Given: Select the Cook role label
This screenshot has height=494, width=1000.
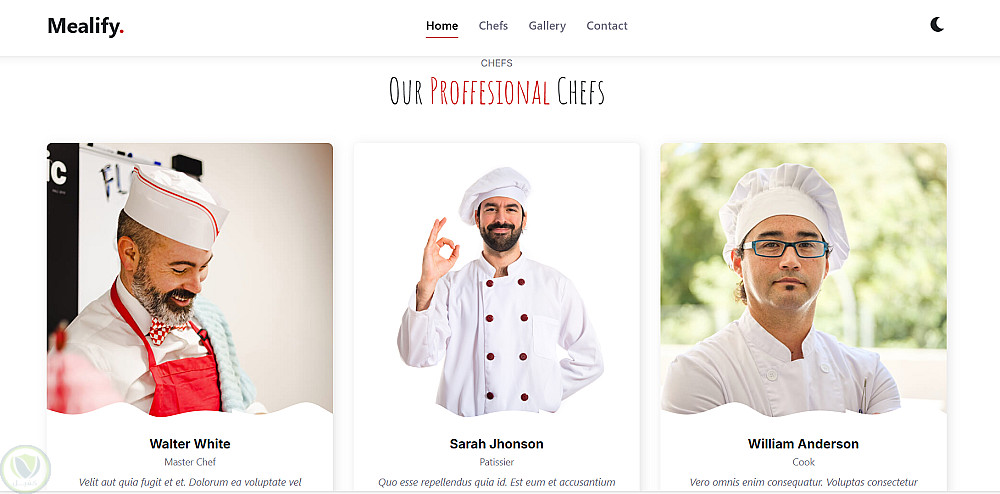Looking at the screenshot, I should pyautogui.click(x=804, y=462).
